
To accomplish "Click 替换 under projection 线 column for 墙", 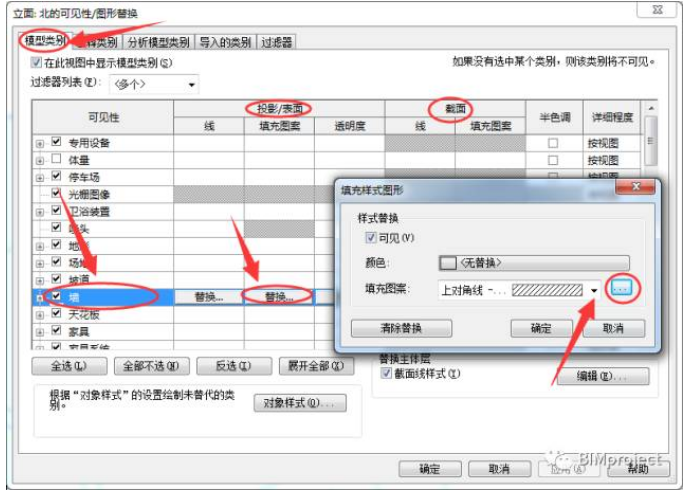I will coord(209,297).
